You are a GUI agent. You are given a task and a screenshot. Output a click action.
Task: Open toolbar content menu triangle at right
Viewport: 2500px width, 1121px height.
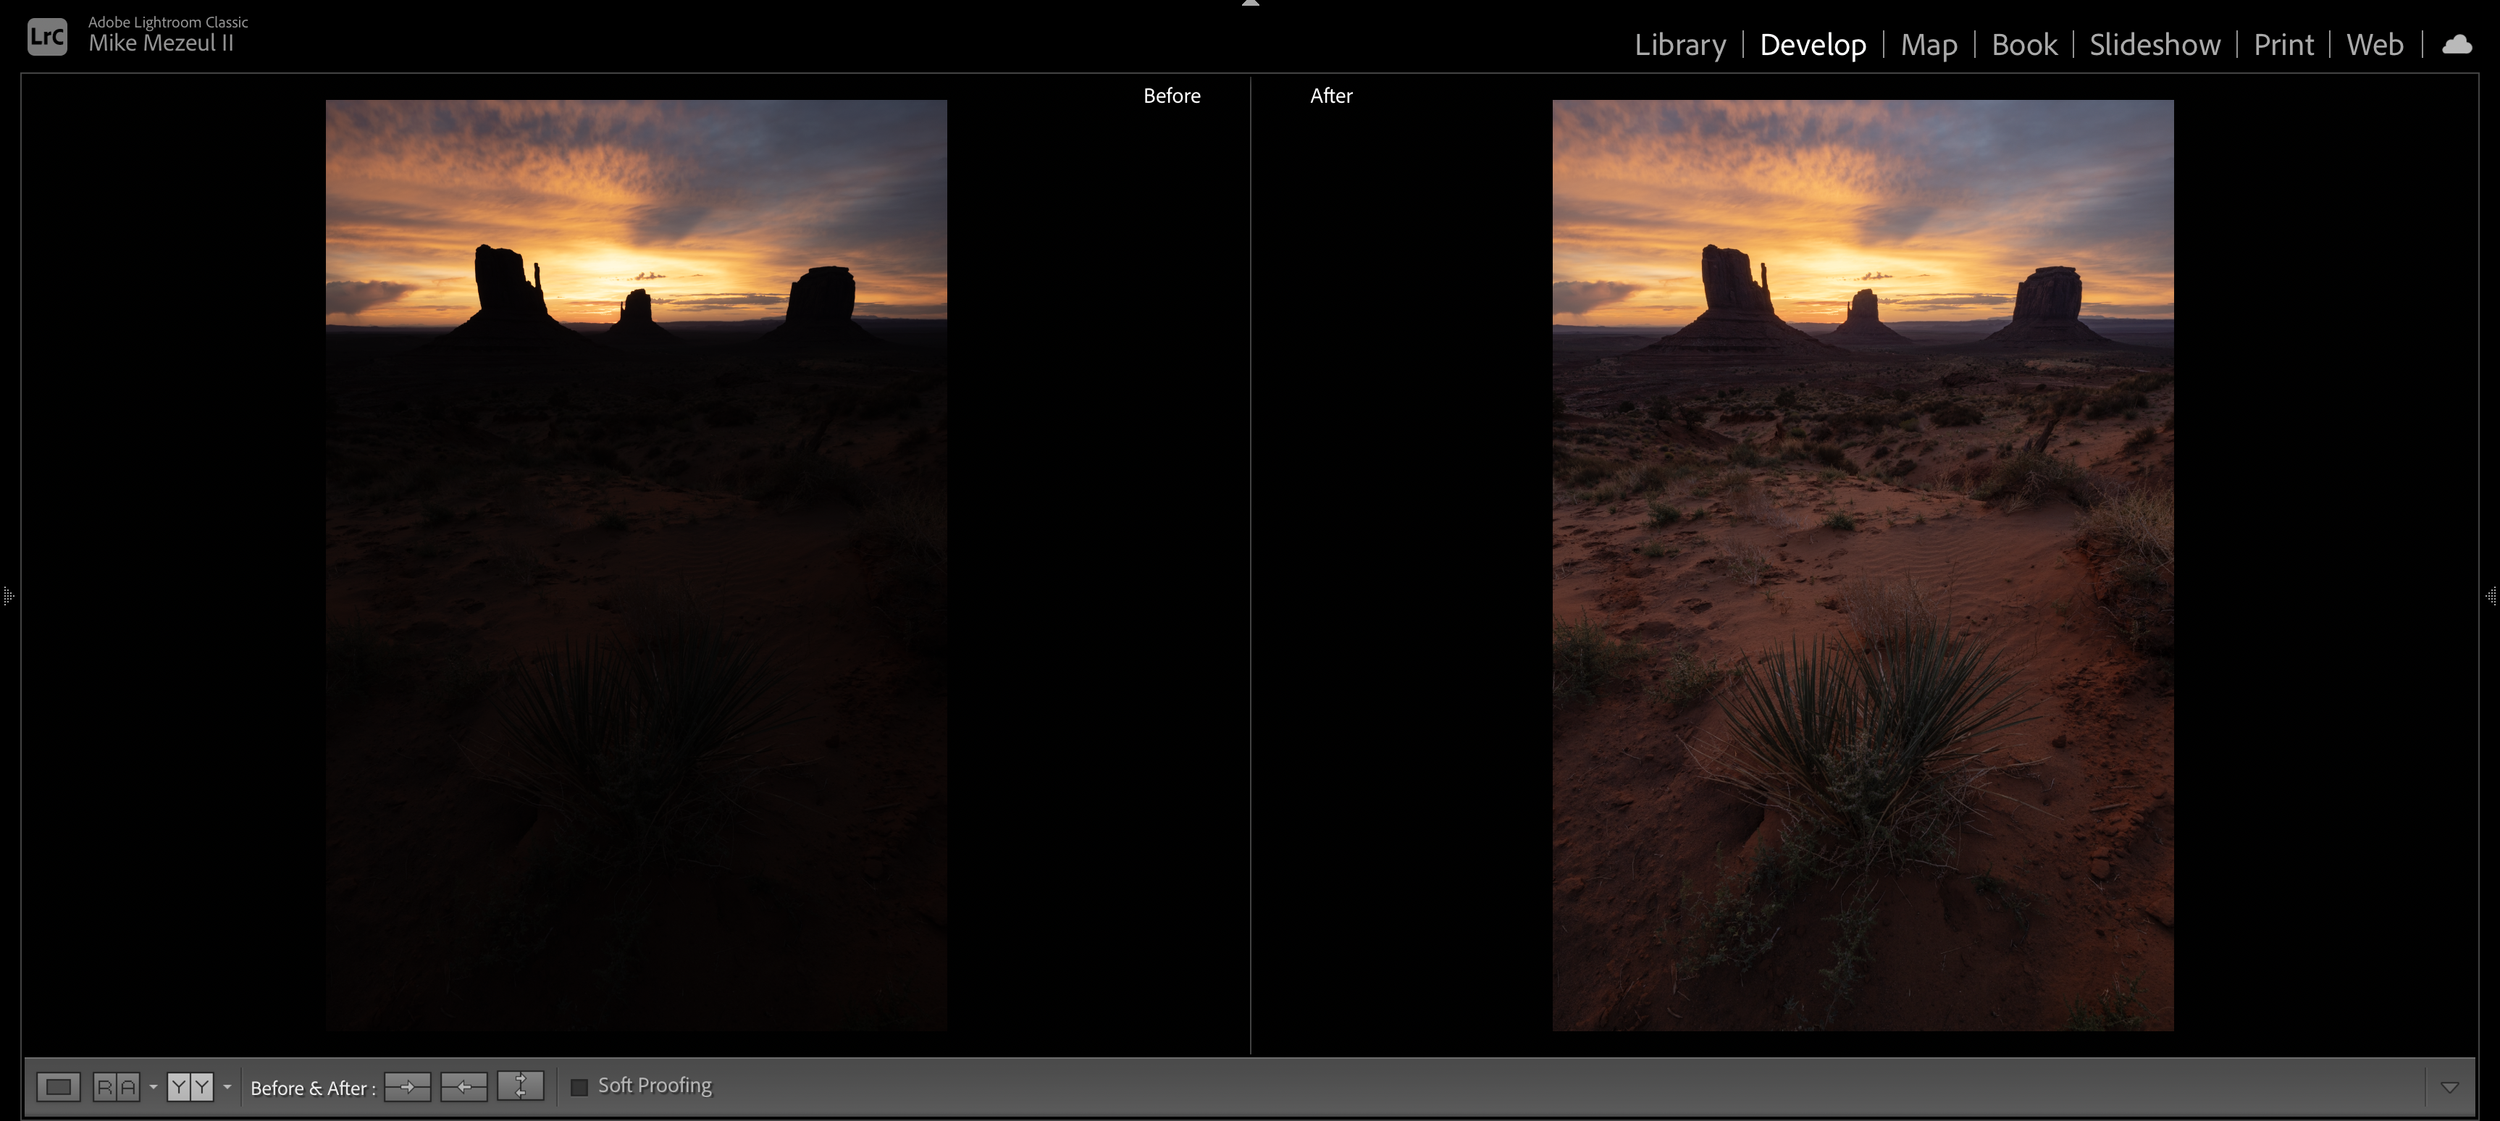tap(2449, 1087)
